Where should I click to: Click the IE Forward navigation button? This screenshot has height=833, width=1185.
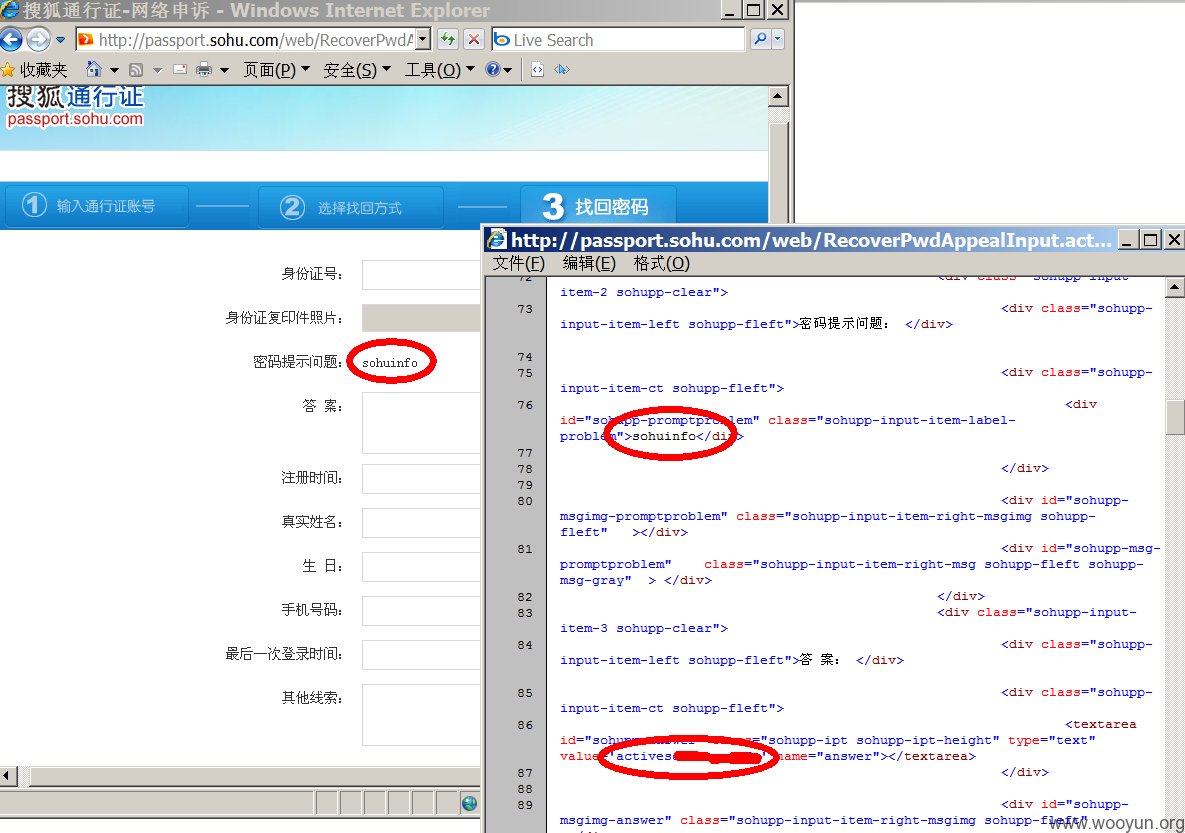tap(38, 39)
